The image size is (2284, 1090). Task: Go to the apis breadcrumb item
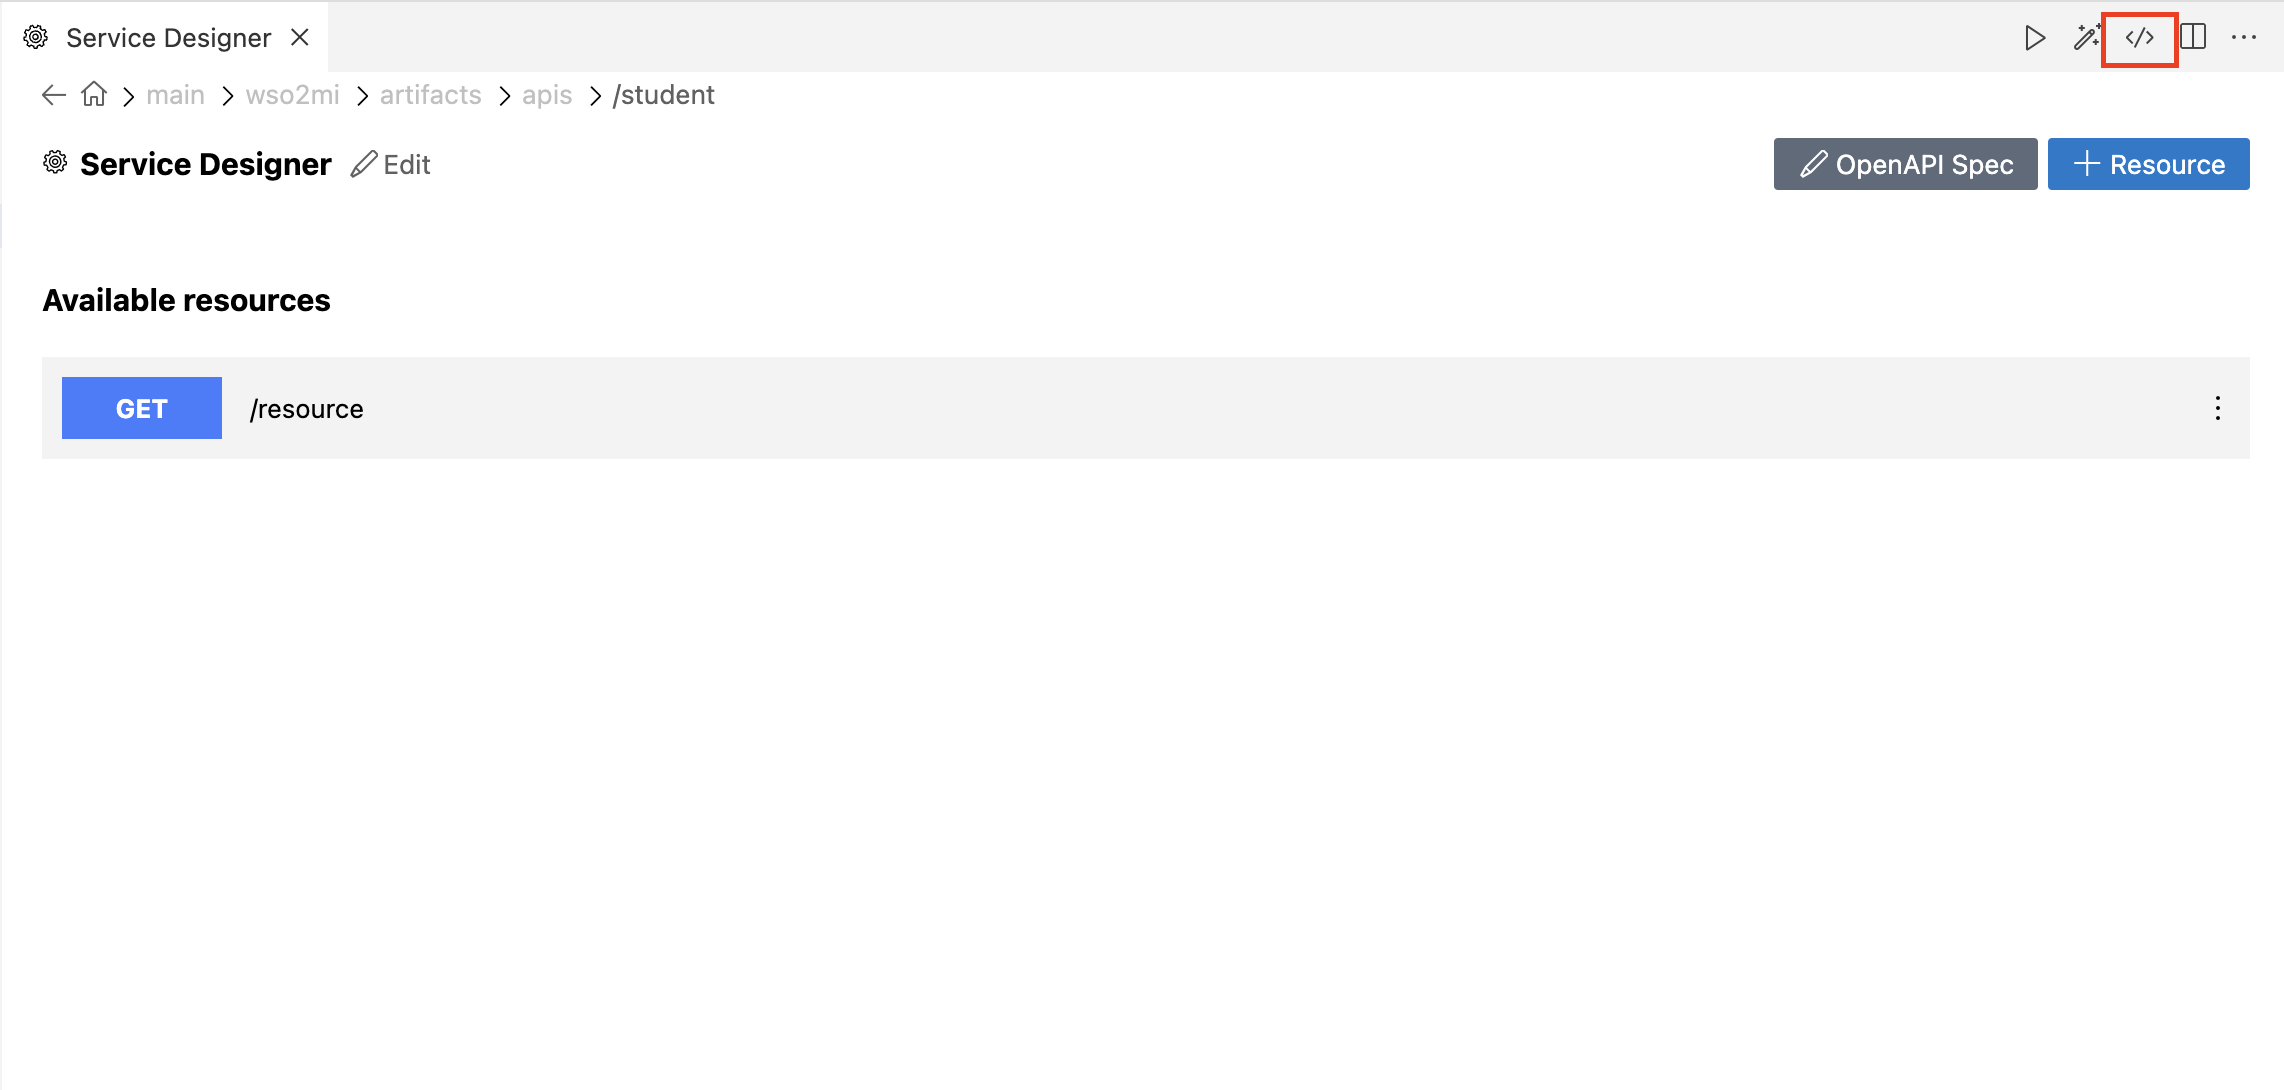tap(547, 95)
